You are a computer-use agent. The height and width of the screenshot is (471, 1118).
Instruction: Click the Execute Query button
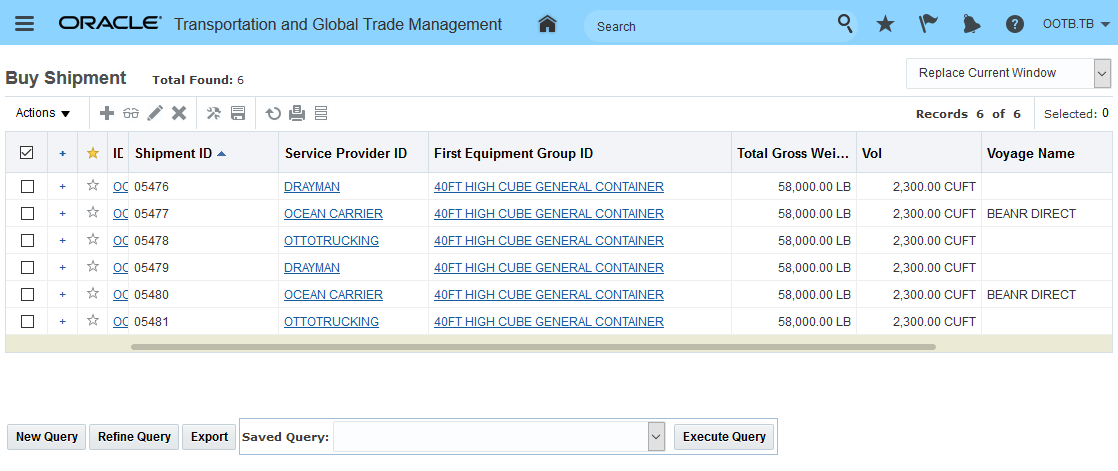[x=723, y=436]
